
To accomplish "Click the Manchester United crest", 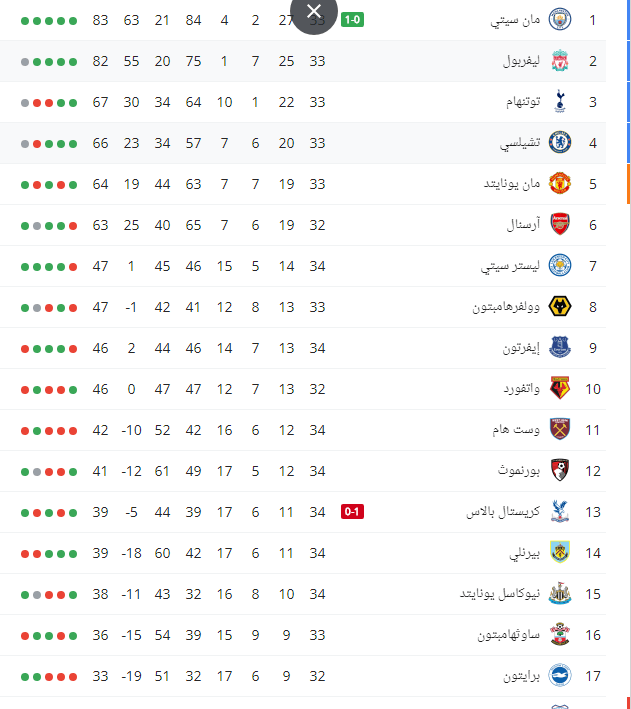I will coord(560,184).
